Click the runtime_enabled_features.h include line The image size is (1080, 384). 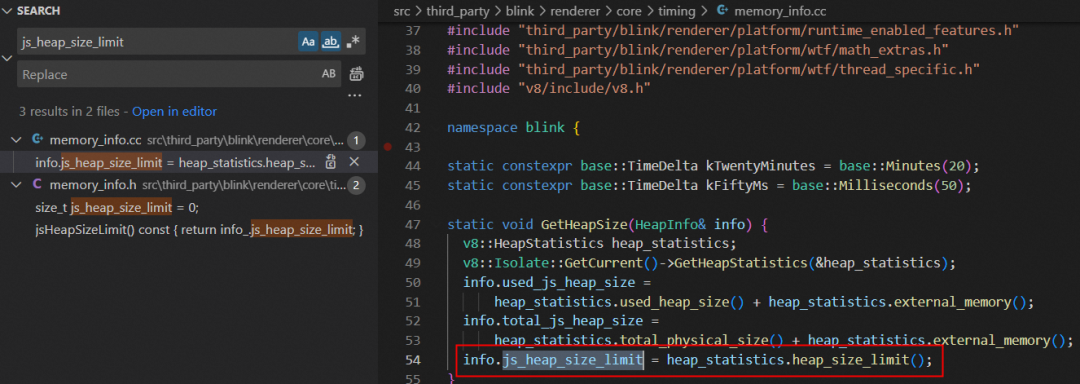click(x=733, y=30)
